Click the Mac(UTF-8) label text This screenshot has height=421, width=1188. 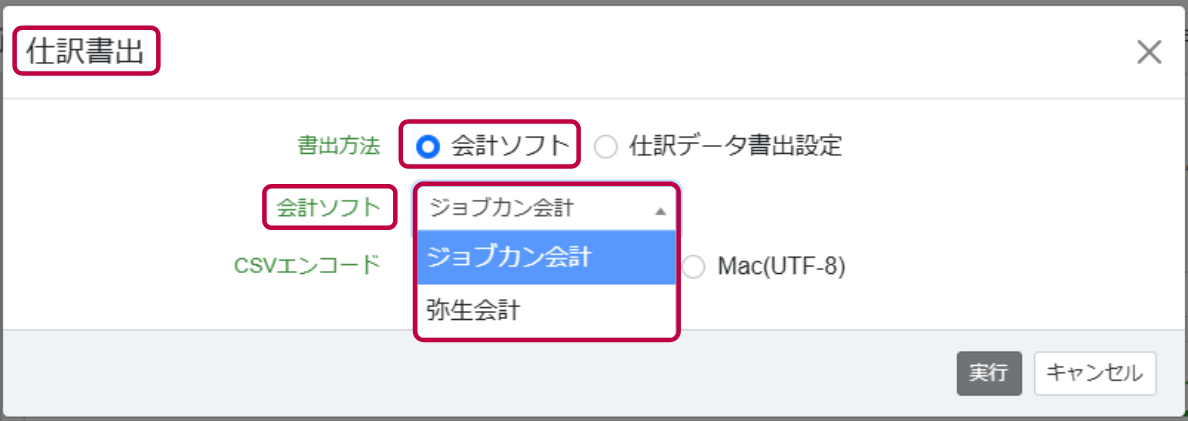click(x=781, y=266)
